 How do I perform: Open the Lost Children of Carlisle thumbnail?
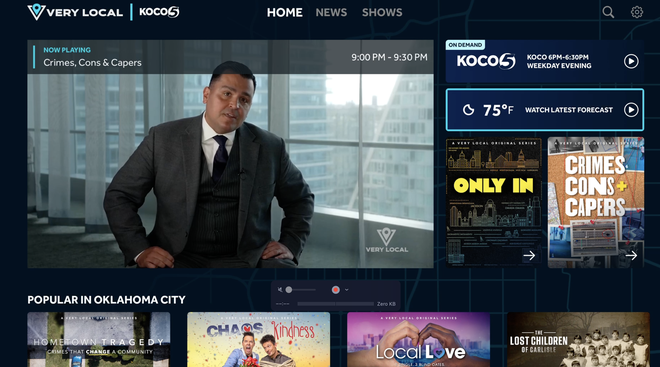point(578,339)
